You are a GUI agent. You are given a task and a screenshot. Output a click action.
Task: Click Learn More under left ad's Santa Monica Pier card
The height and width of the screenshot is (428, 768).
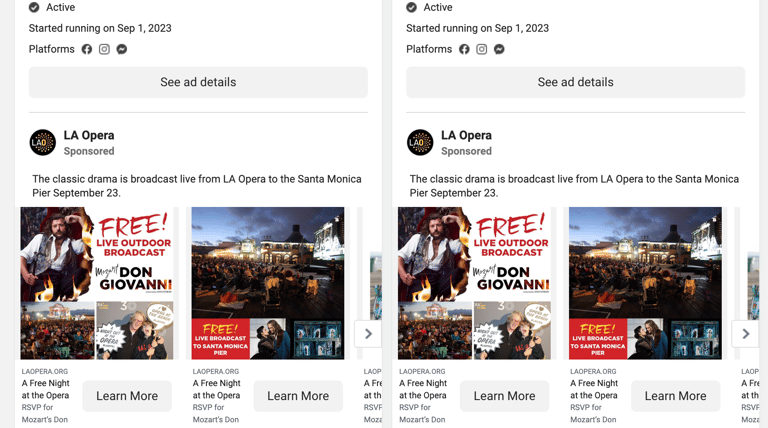[298, 396]
